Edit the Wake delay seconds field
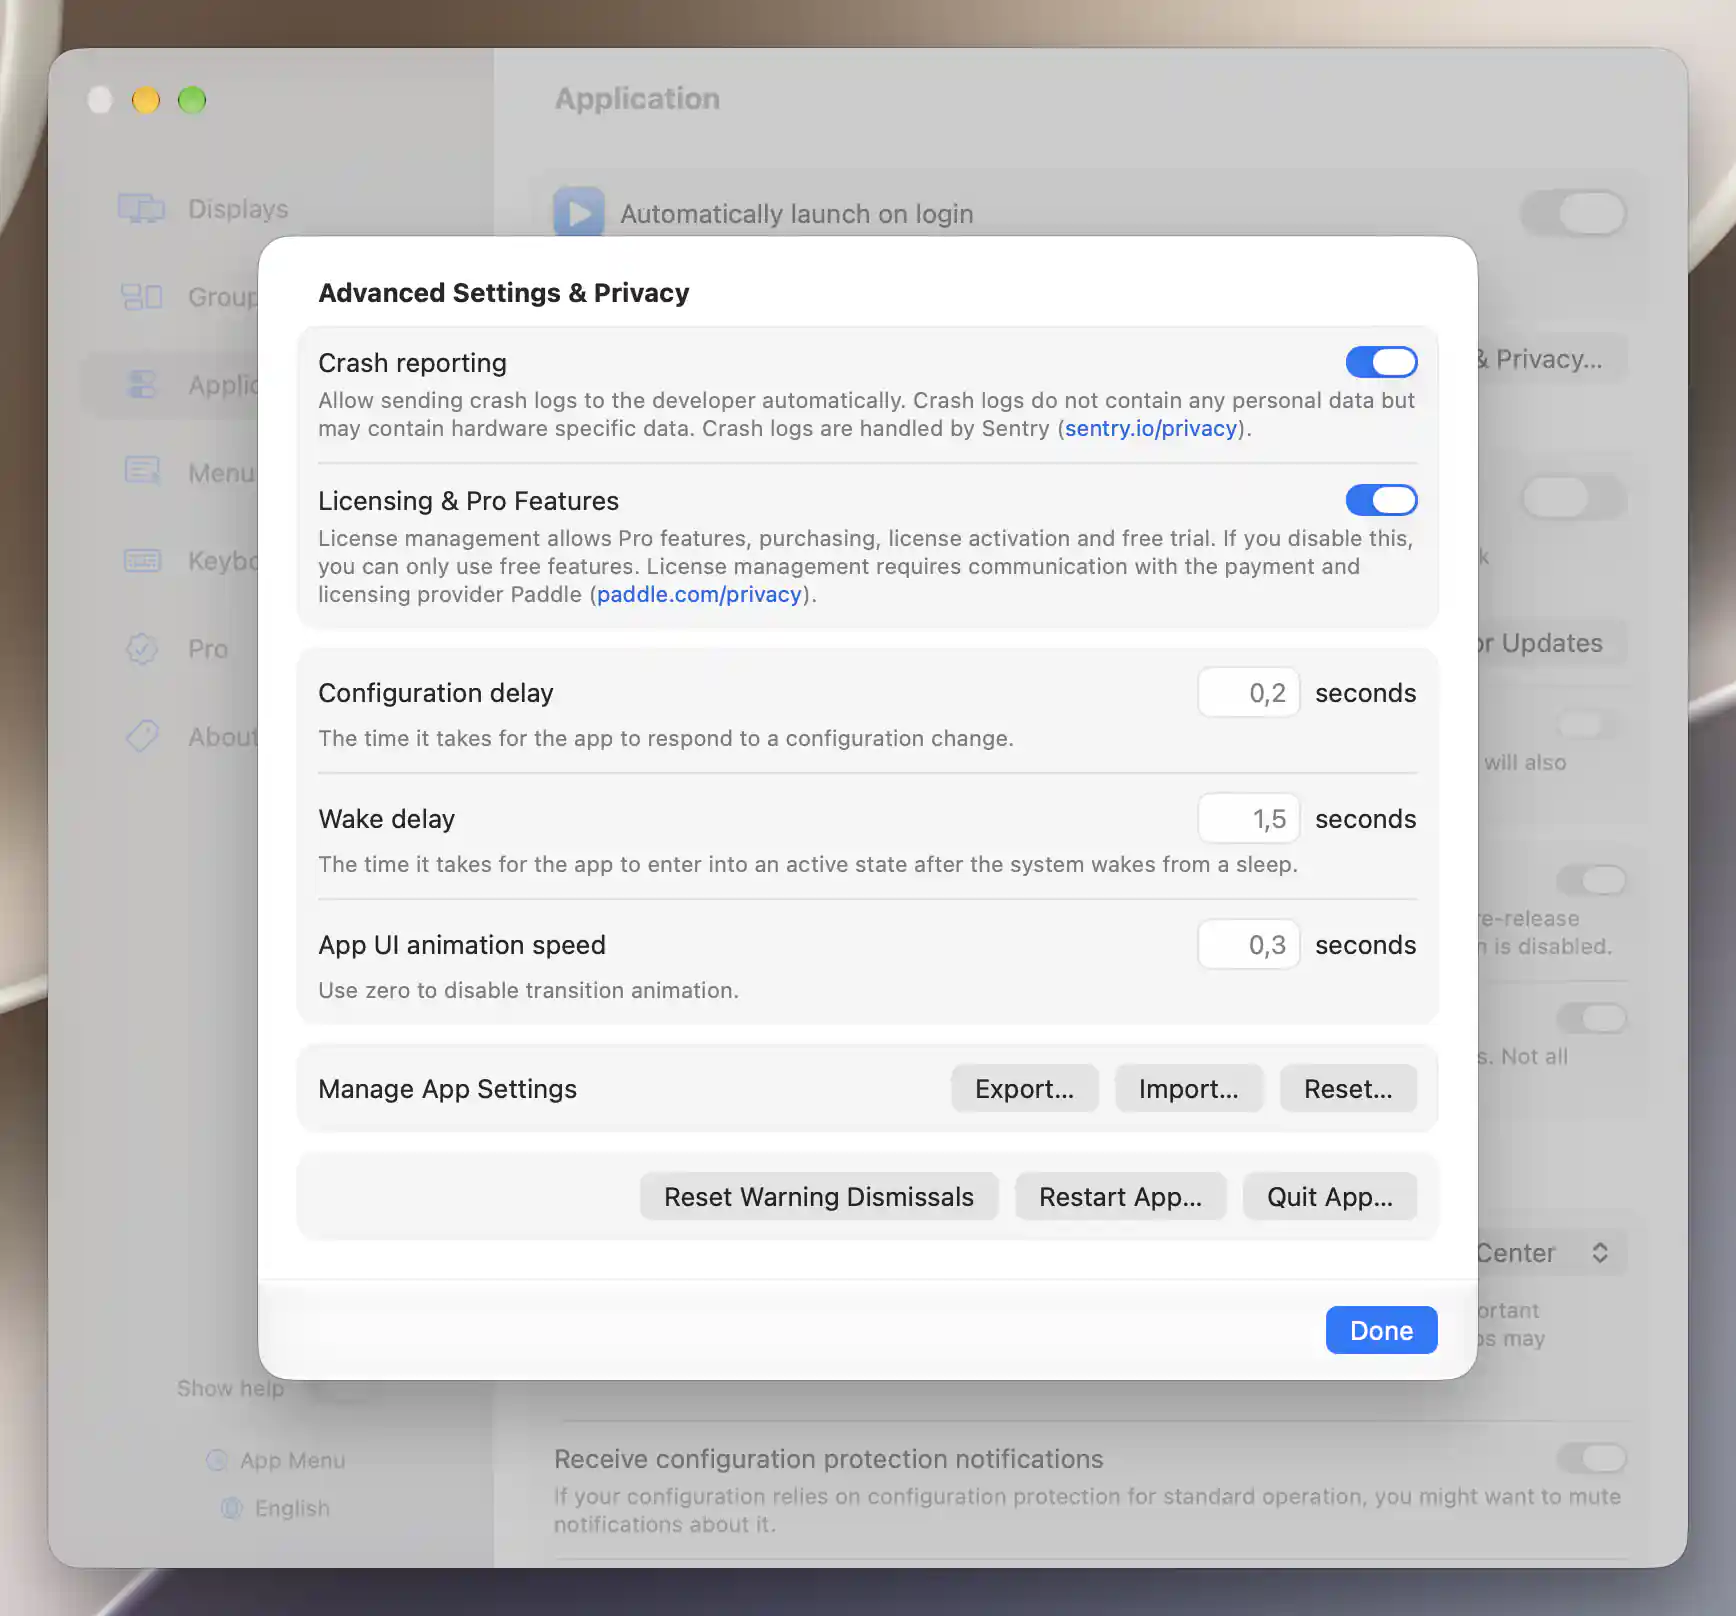1736x1616 pixels. pyautogui.click(x=1248, y=819)
